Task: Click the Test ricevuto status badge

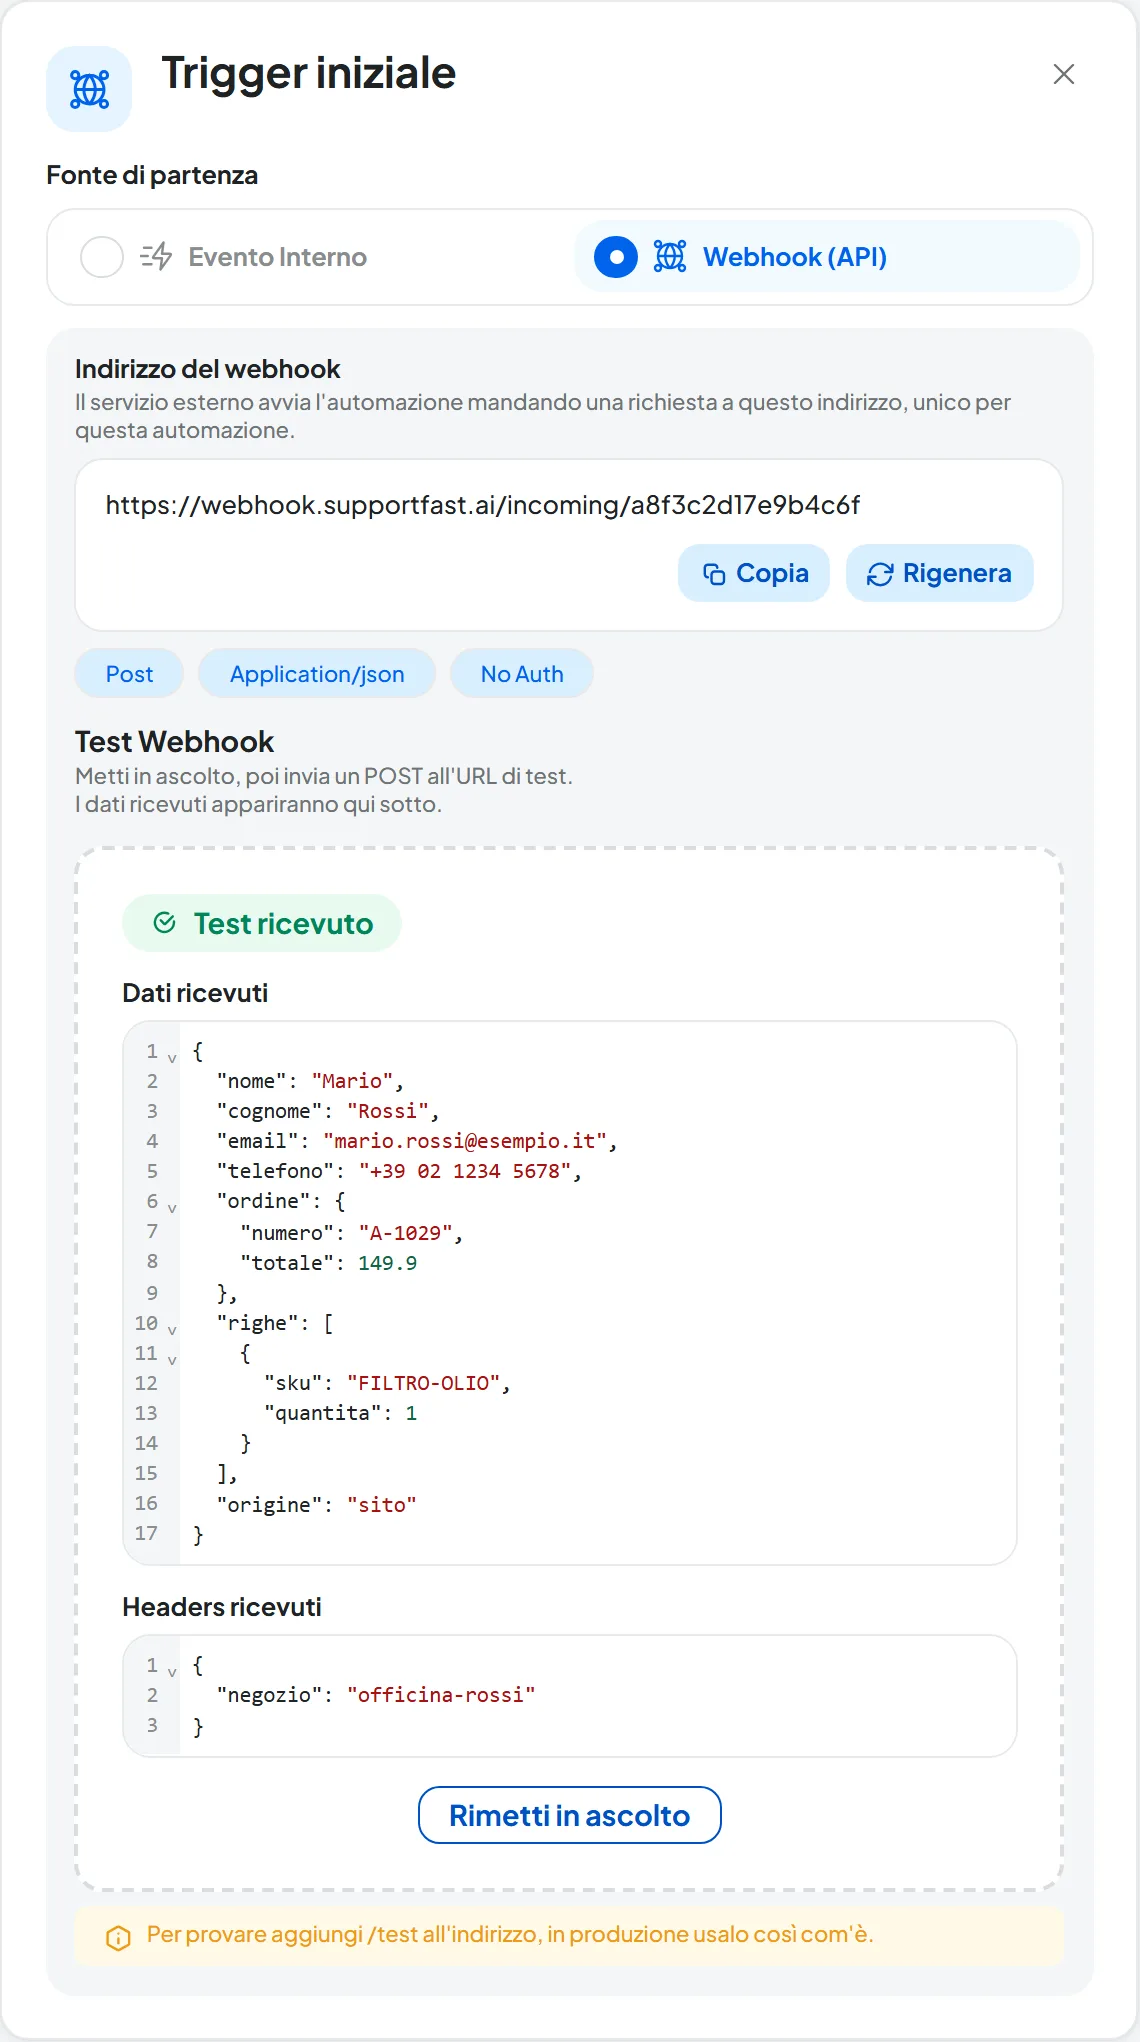Action: [x=262, y=923]
